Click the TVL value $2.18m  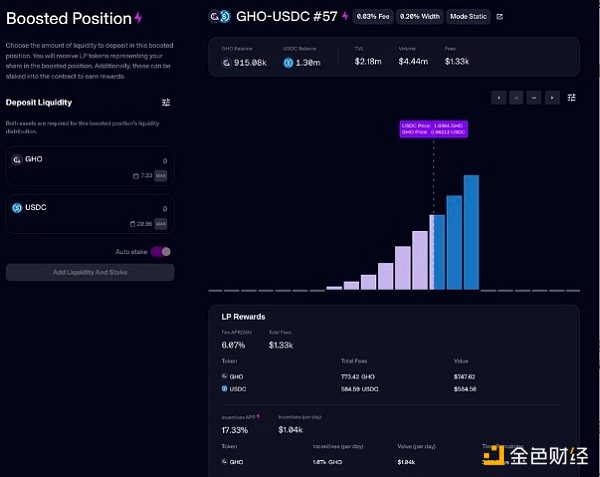click(368, 62)
